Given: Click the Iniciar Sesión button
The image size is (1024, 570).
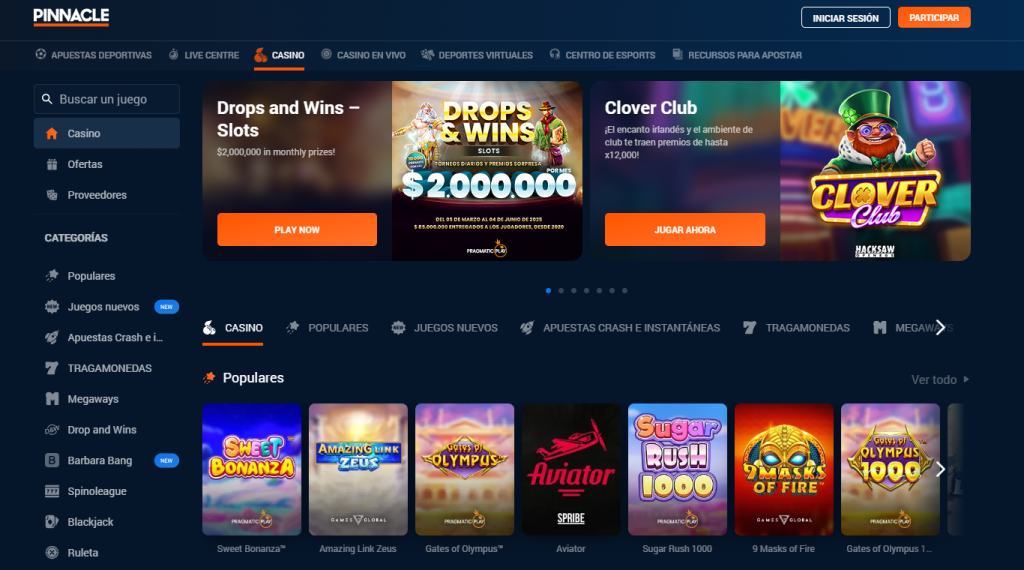Looking at the screenshot, I should (x=846, y=18).
